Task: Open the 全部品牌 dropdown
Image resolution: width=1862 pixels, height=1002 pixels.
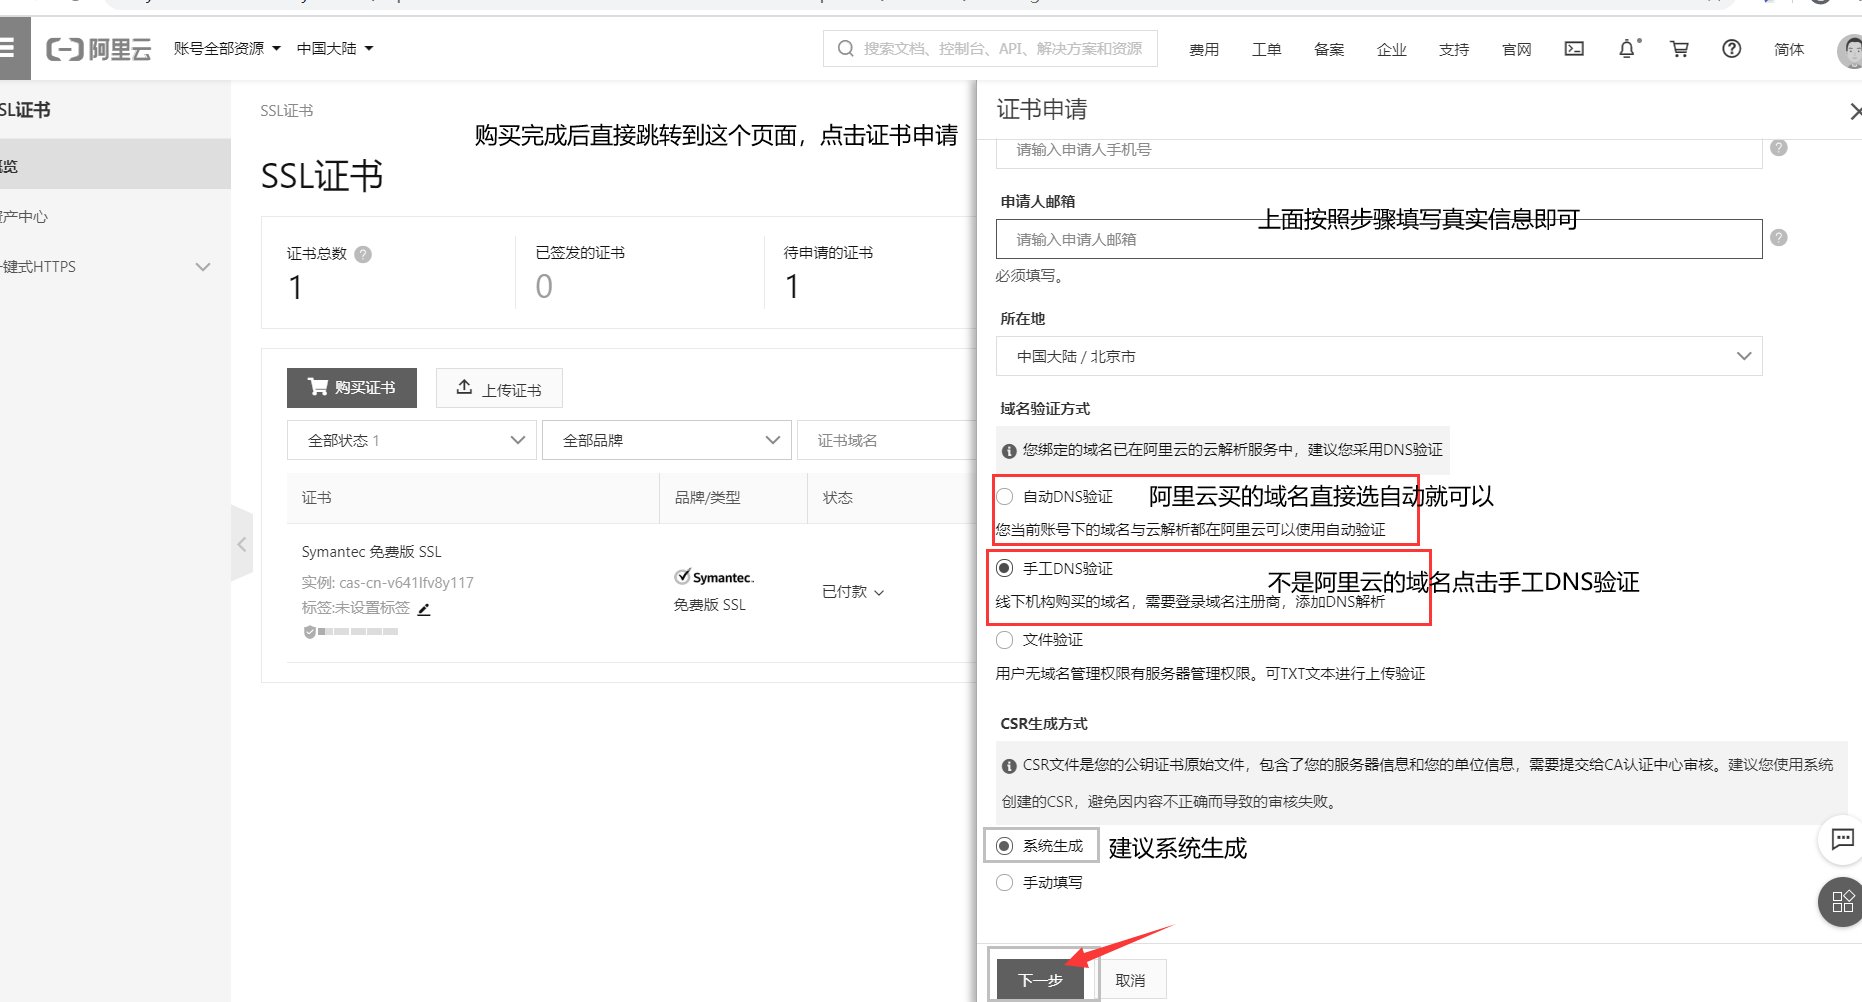Action: (666, 440)
